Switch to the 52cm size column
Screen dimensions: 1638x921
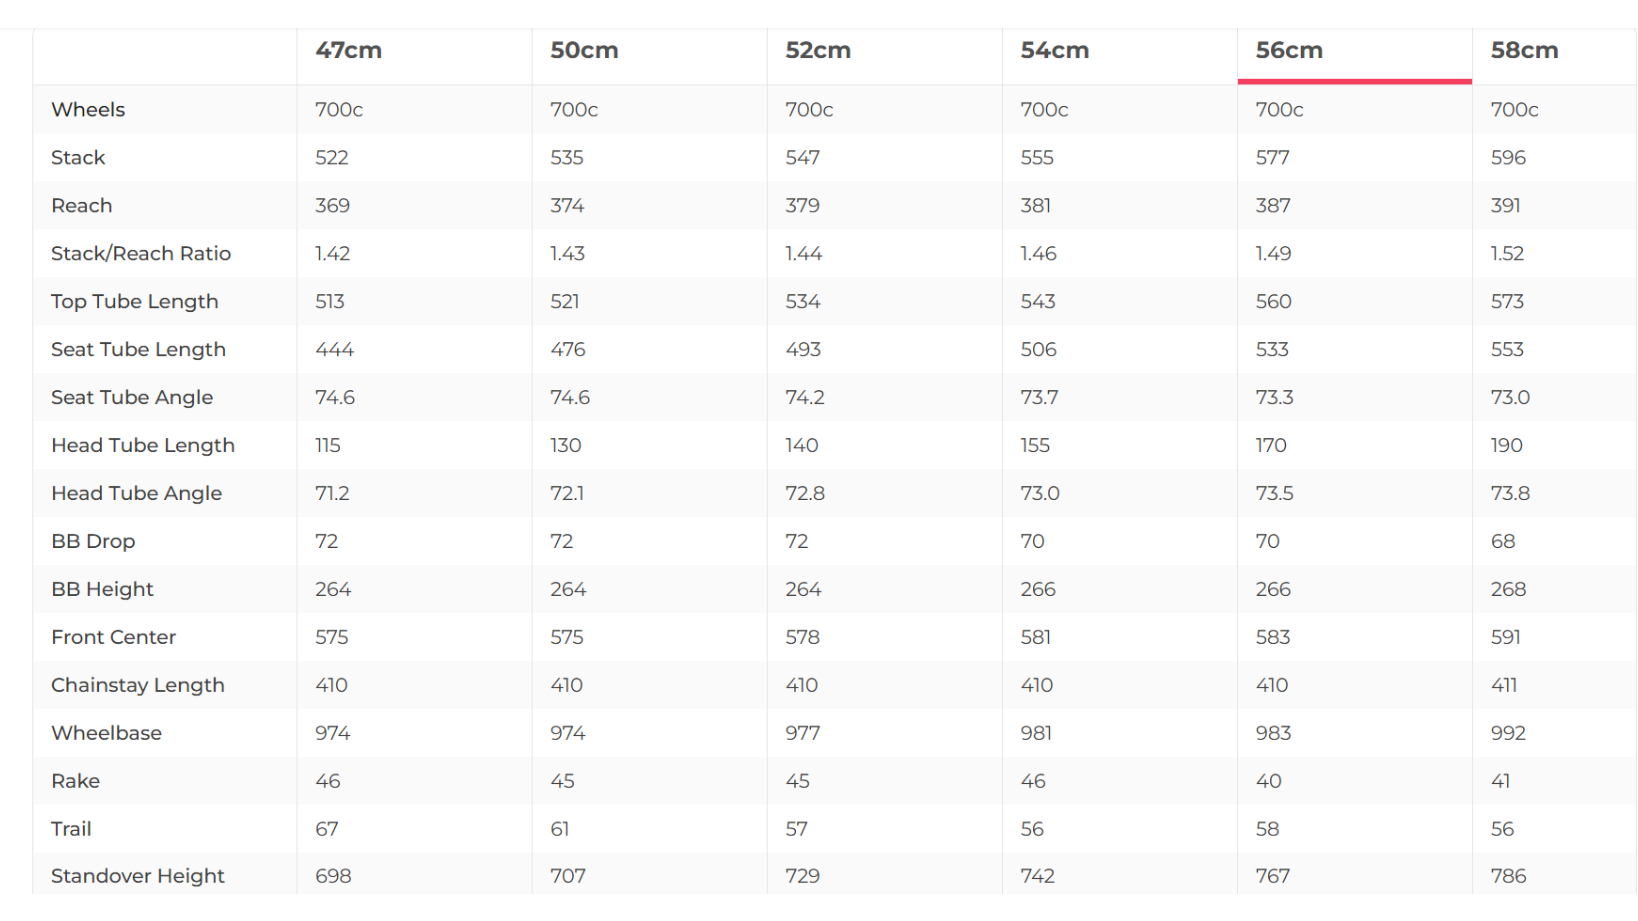point(818,51)
